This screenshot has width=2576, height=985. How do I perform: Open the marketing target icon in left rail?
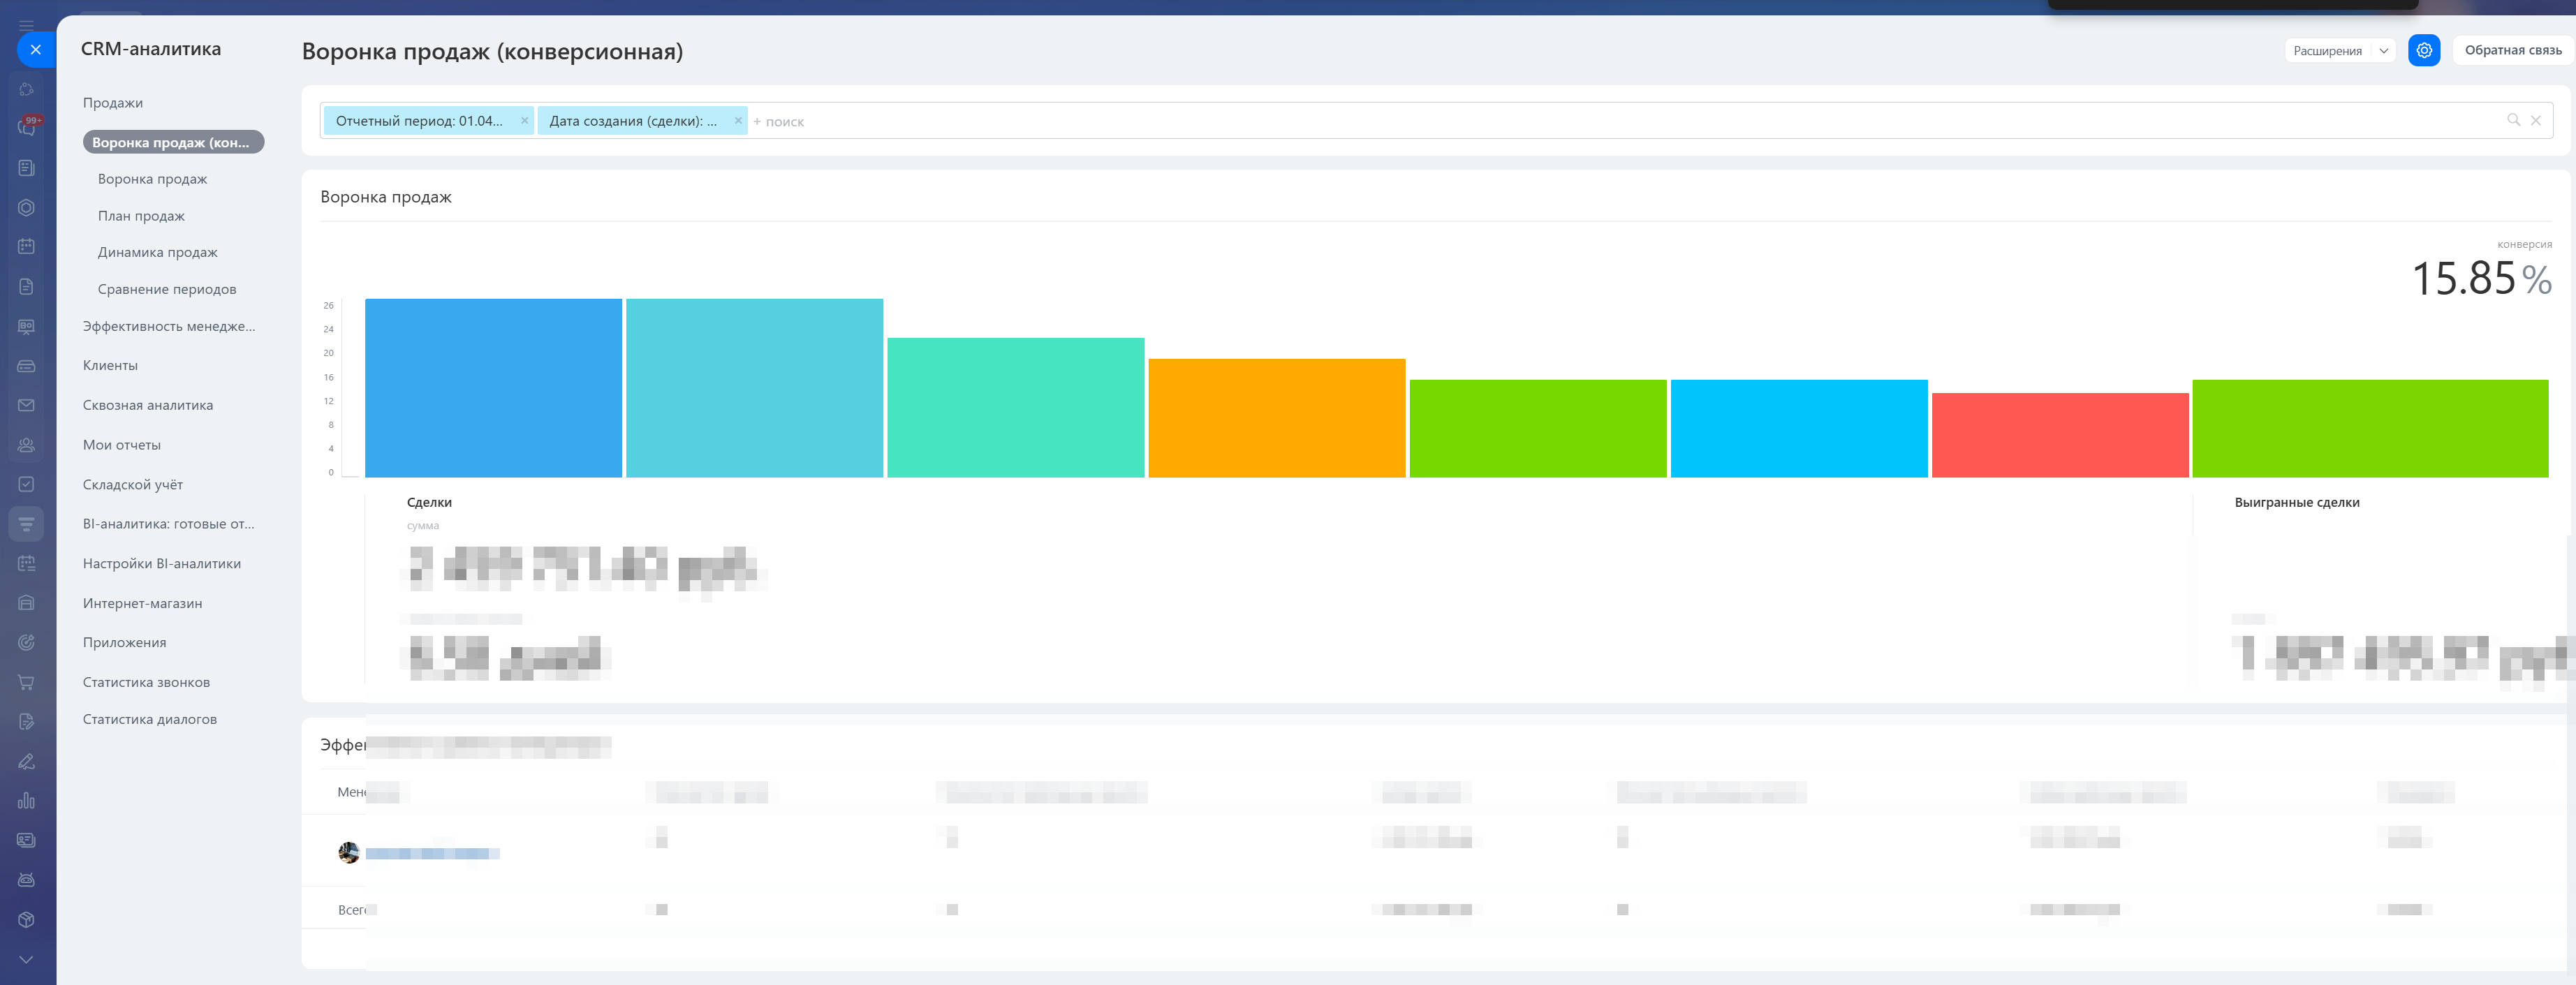pyautogui.click(x=26, y=642)
